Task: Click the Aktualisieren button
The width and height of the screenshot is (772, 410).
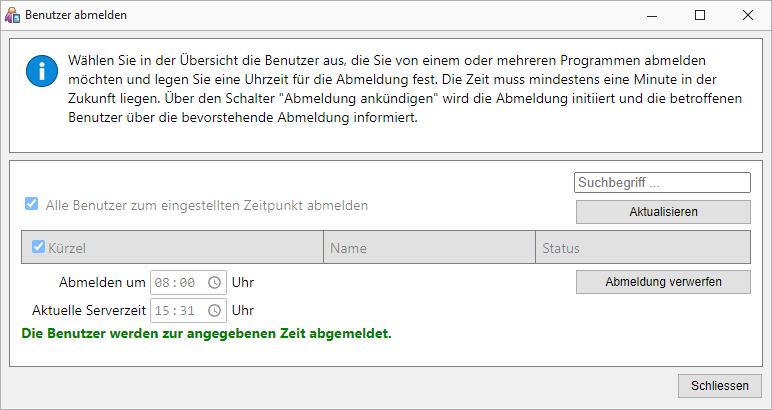Action: (663, 212)
